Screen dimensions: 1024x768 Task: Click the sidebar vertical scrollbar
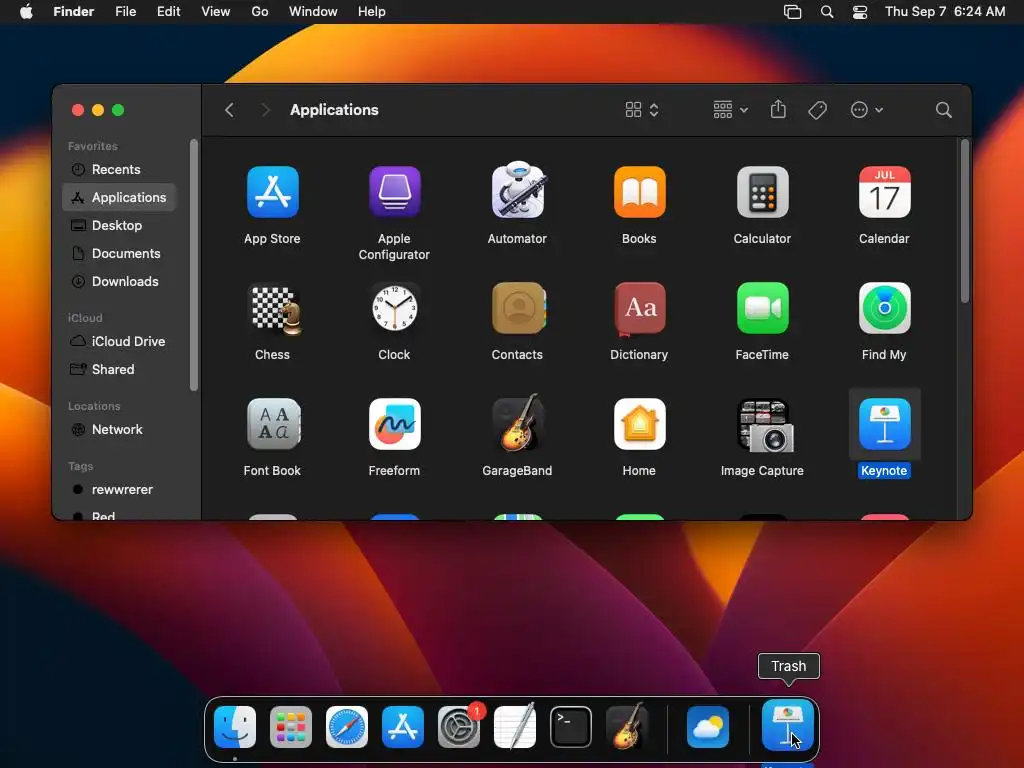(x=193, y=265)
